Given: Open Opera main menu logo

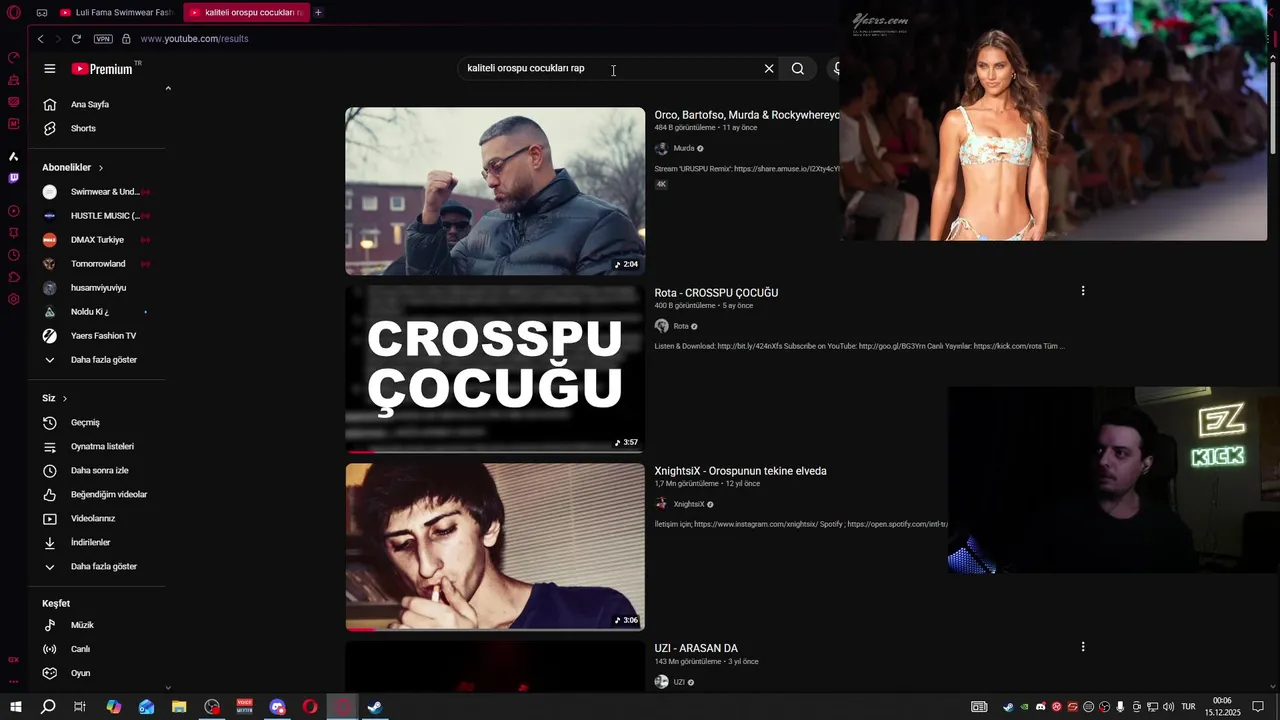Looking at the screenshot, I should [14, 13].
